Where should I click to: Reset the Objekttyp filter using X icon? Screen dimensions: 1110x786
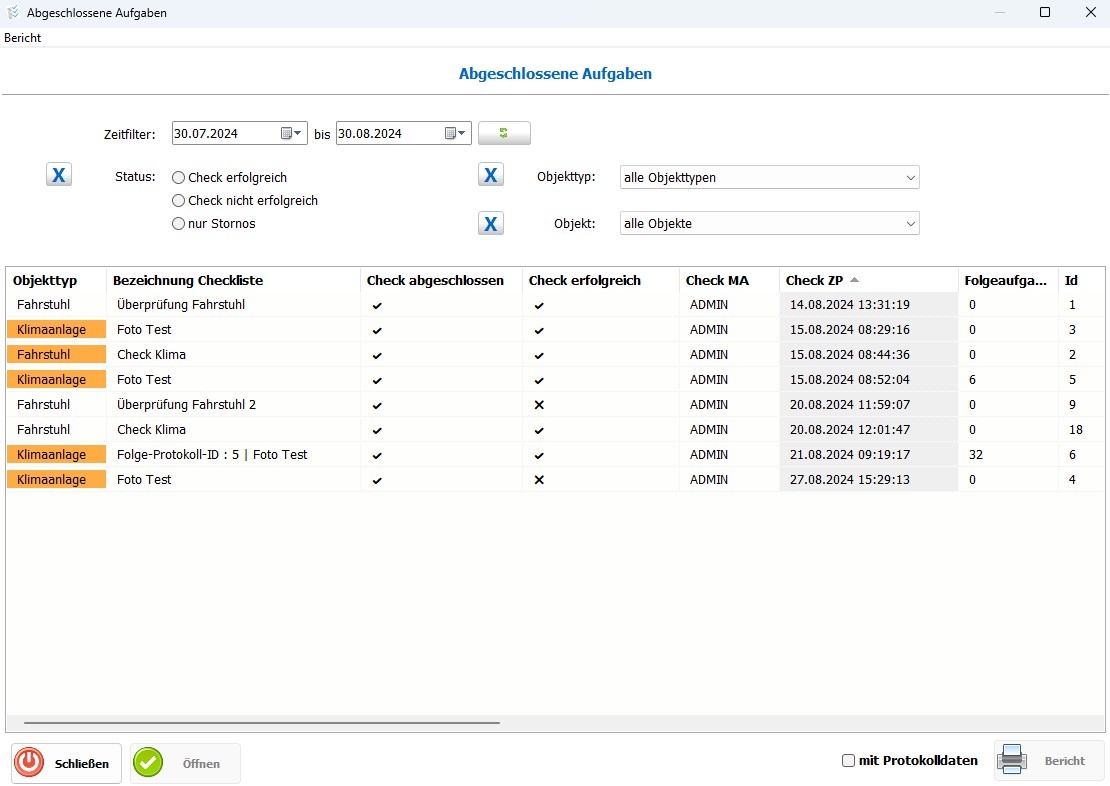point(490,176)
